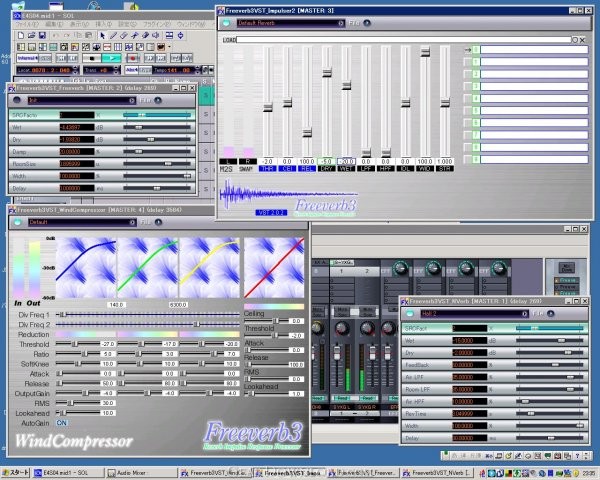Click the Damp value field in Freeverb window

[77, 152]
